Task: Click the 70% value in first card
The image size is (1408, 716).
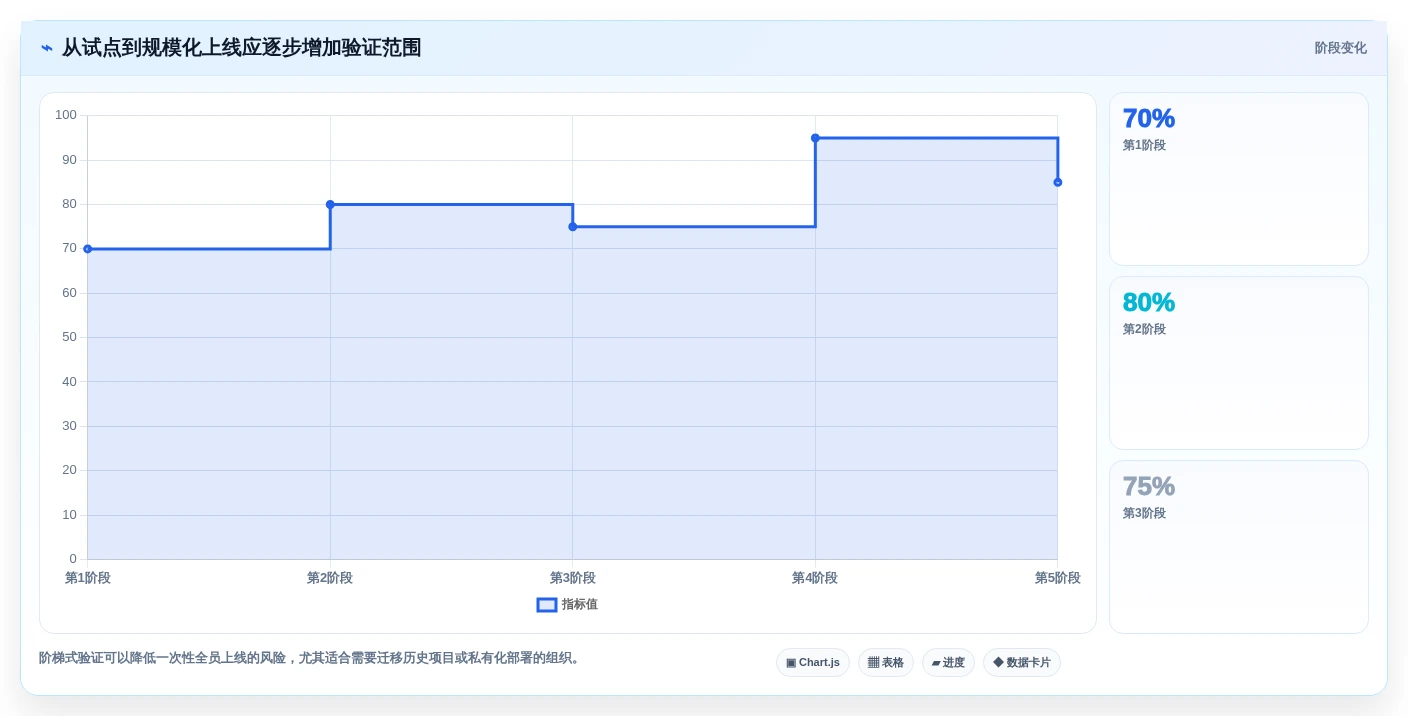Action: [1149, 118]
